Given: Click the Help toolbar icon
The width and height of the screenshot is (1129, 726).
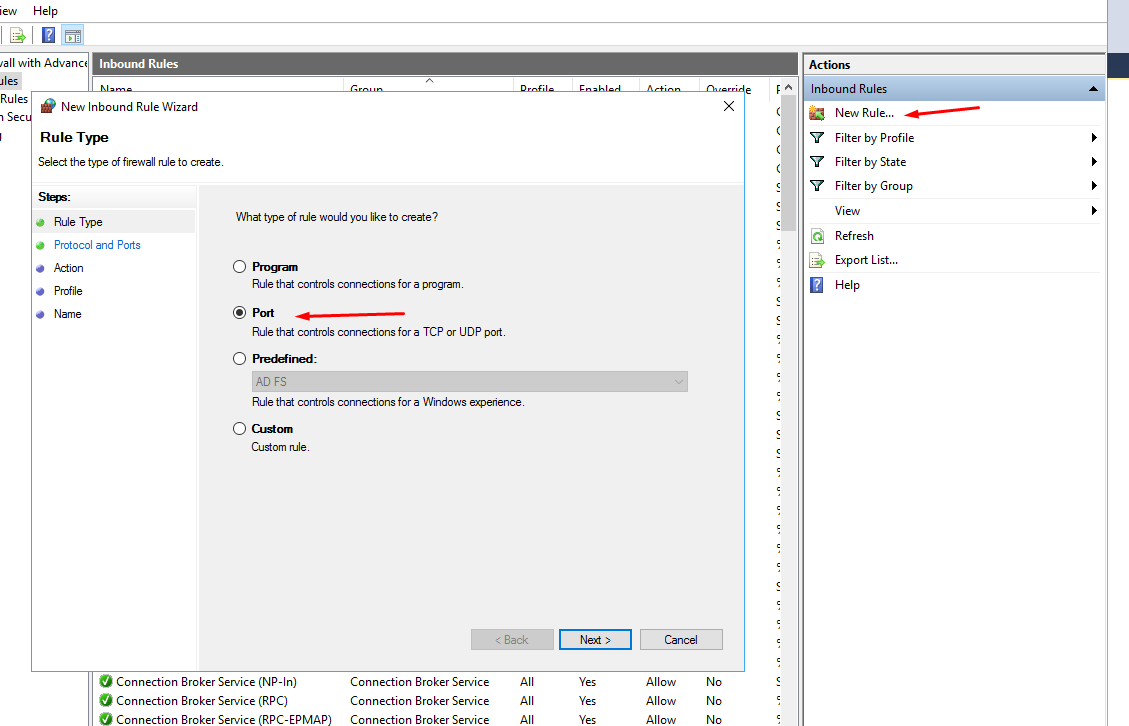Looking at the screenshot, I should point(48,34).
